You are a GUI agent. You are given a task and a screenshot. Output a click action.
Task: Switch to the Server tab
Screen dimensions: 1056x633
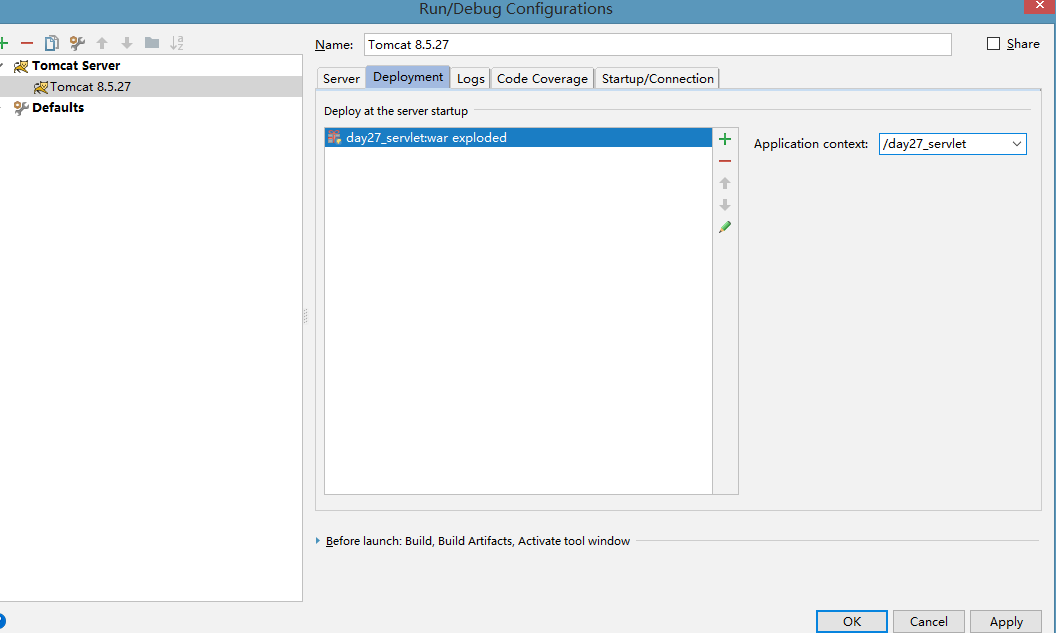341,78
